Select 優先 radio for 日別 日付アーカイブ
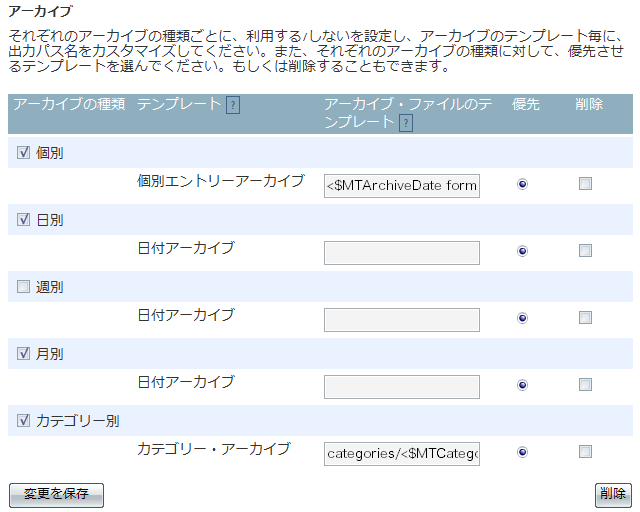Image resolution: width=640 pixels, height=512 pixels. (x=523, y=251)
